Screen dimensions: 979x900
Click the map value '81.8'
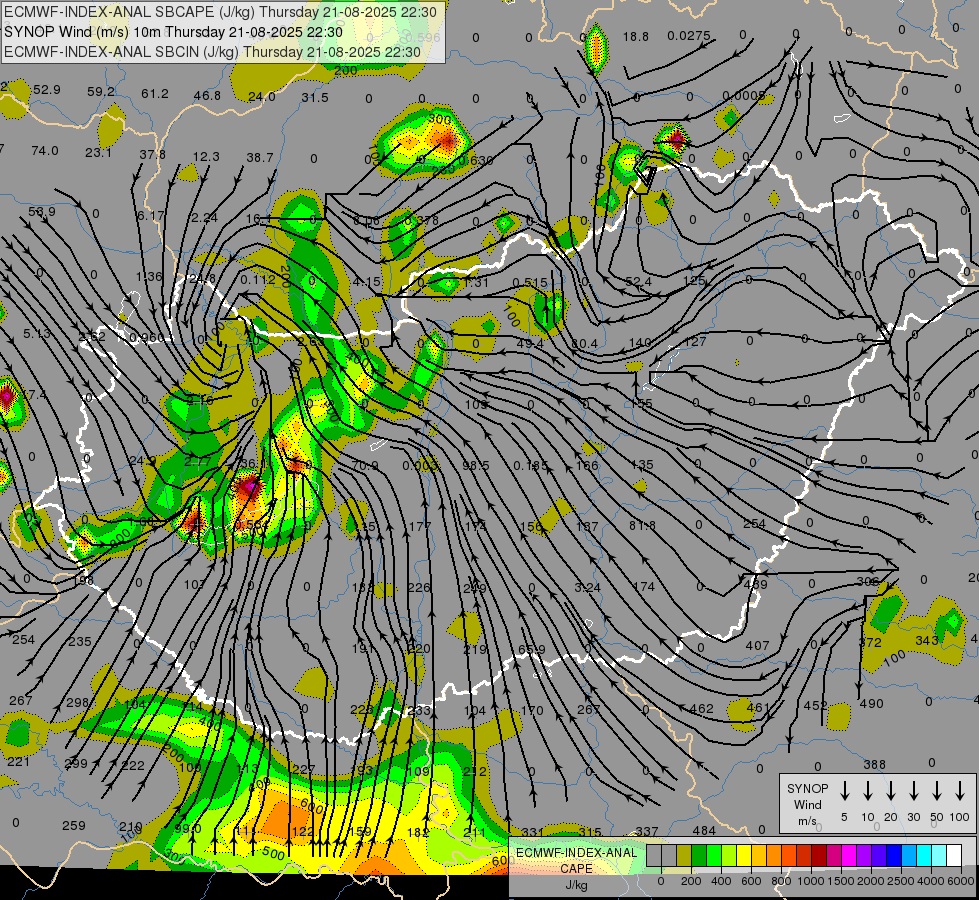pos(642,525)
